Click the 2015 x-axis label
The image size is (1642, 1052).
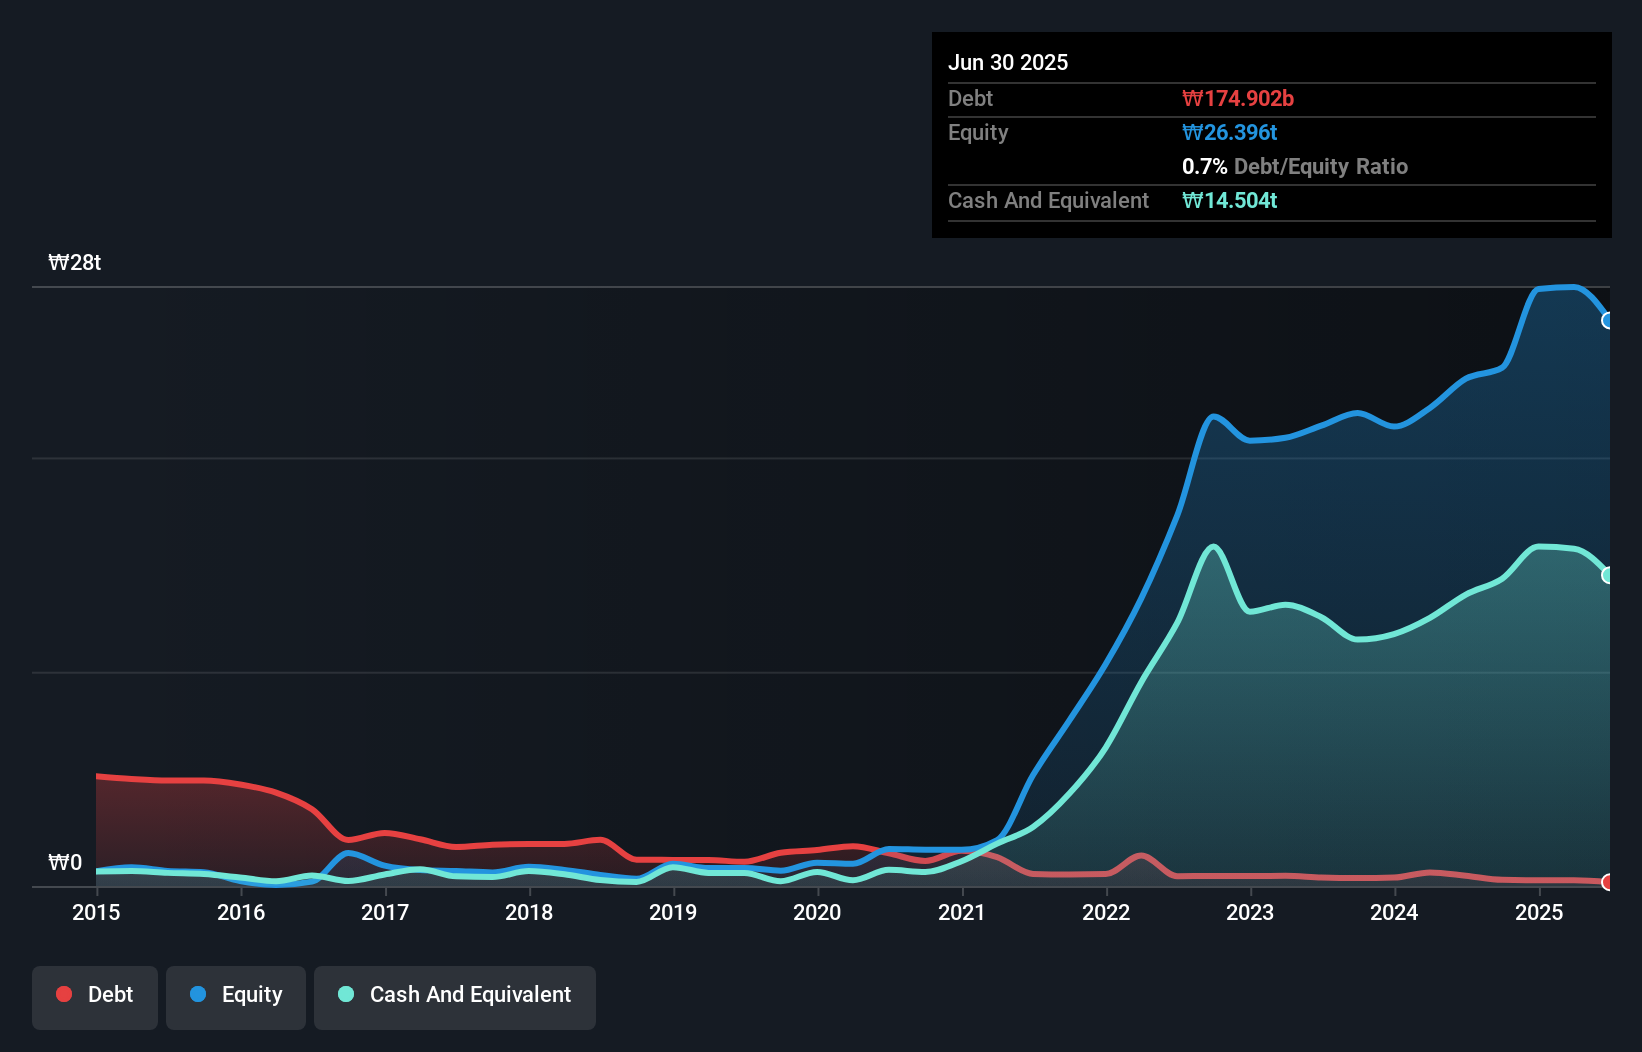coord(96,912)
